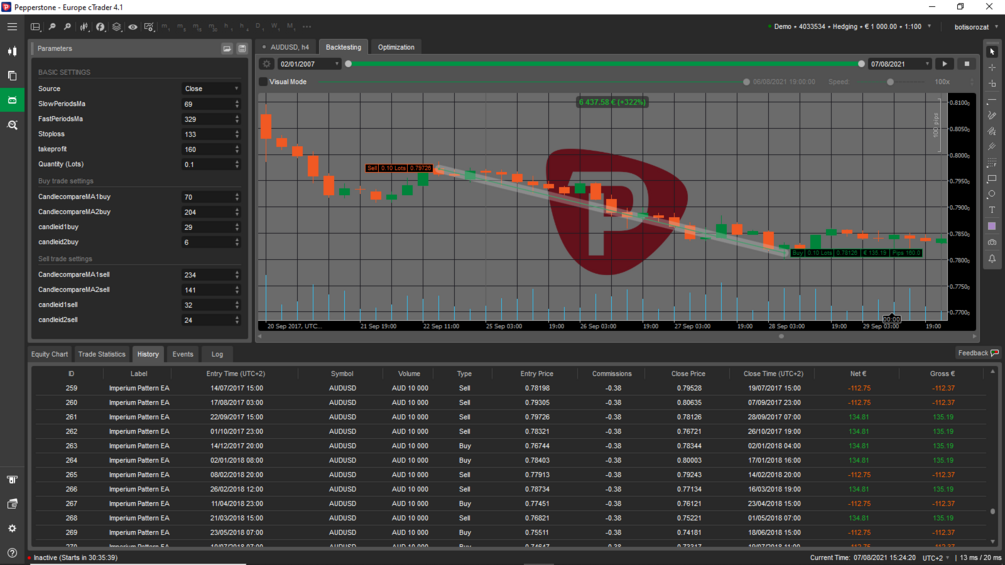Open the Log tab
The height and width of the screenshot is (565, 1005).
217,354
